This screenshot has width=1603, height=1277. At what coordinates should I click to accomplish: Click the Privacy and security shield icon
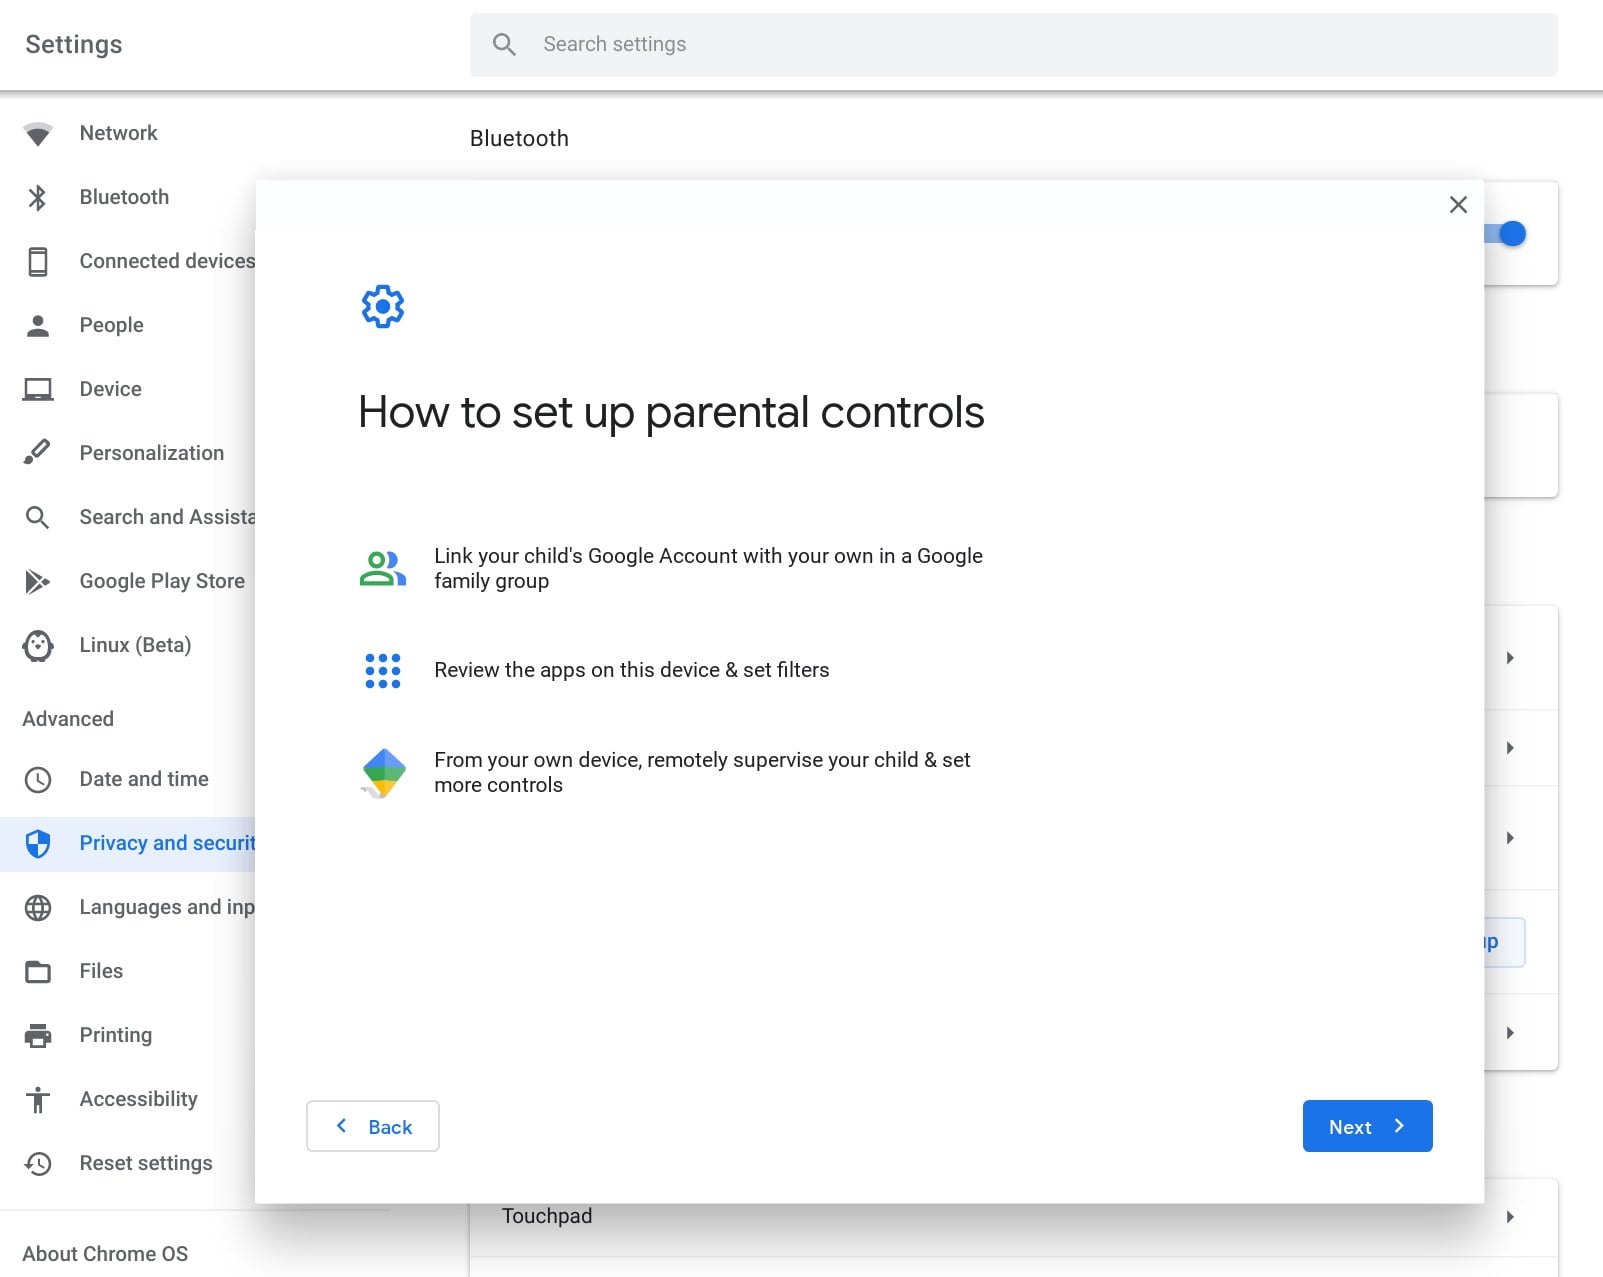click(x=38, y=844)
